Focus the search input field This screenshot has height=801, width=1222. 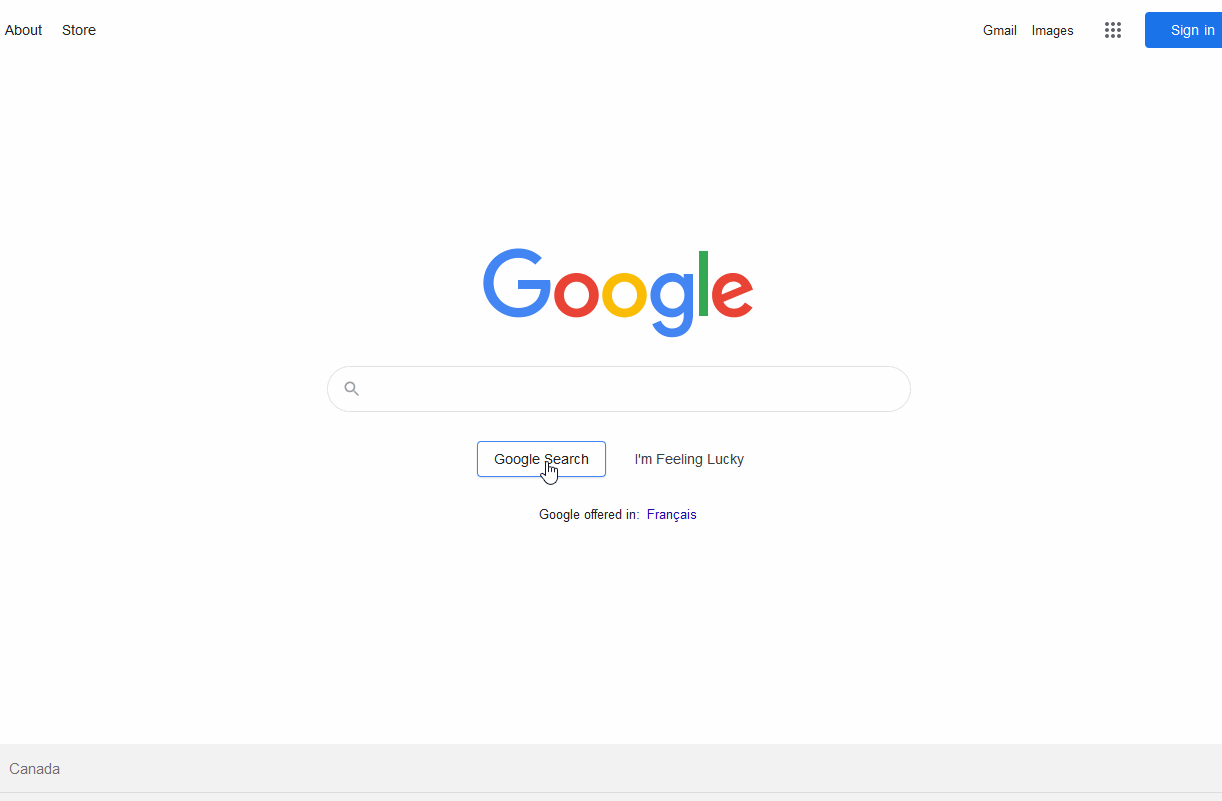click(x=619, y=389)
